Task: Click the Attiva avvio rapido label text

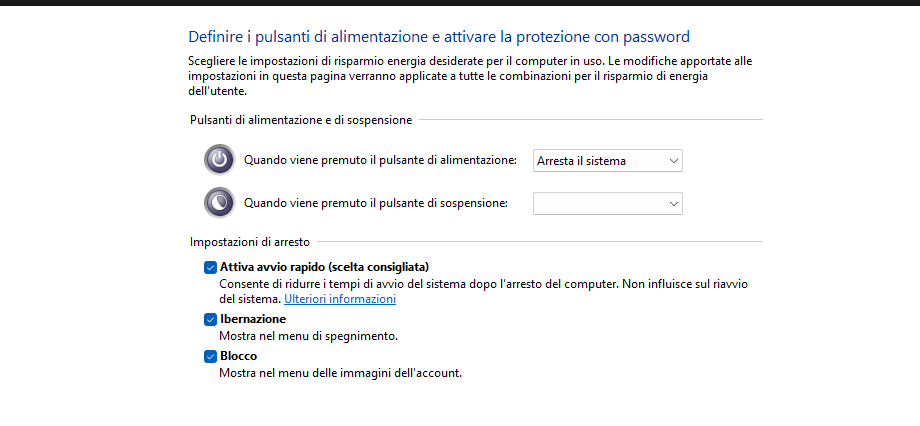Action: tap(323, 267)
